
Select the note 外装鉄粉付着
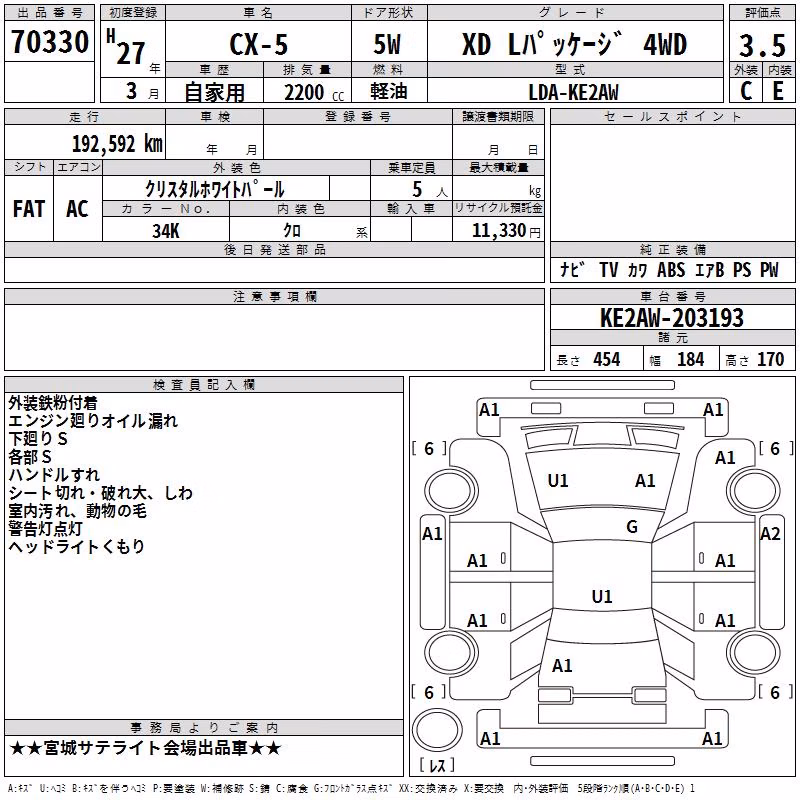pos(53,403)
